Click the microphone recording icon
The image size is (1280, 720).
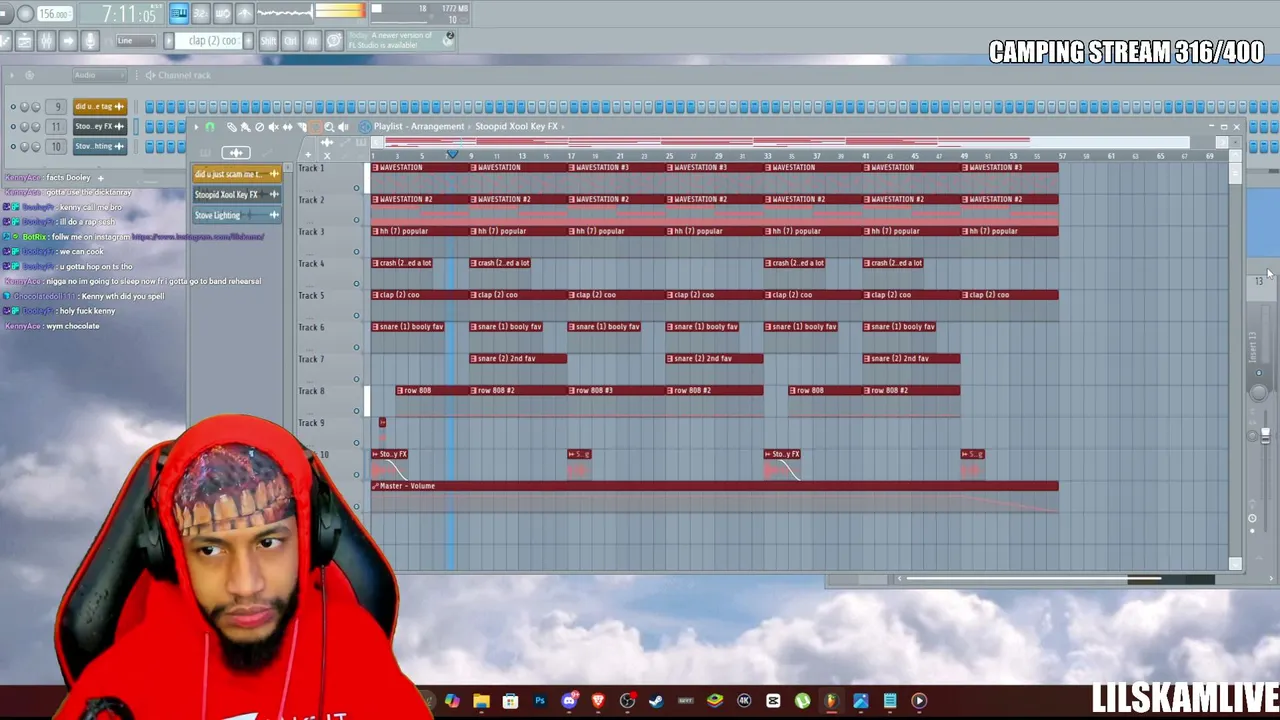pos(90,41)
